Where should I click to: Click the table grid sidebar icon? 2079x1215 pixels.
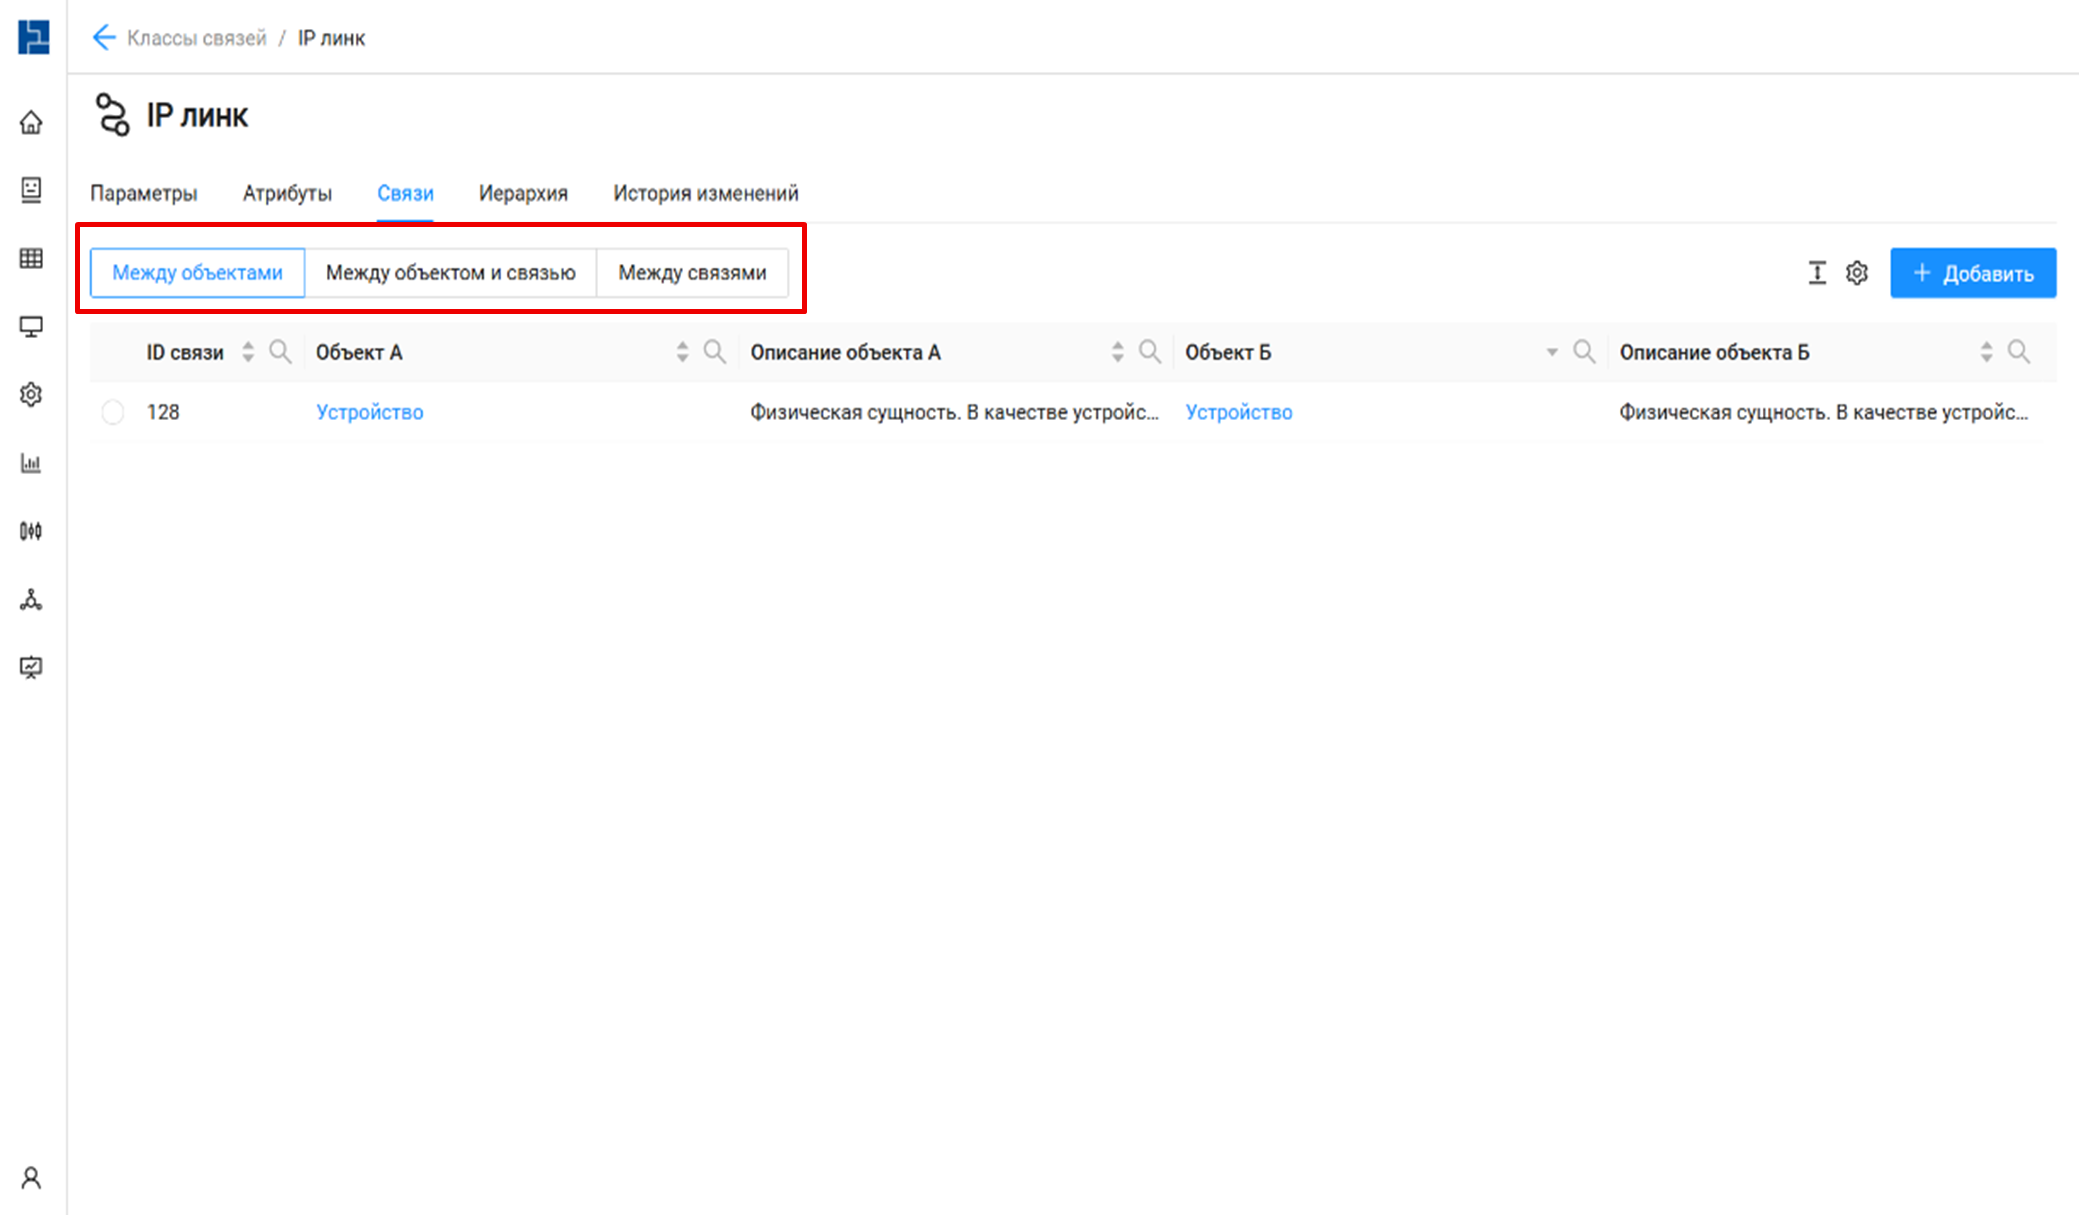[31, 259]
